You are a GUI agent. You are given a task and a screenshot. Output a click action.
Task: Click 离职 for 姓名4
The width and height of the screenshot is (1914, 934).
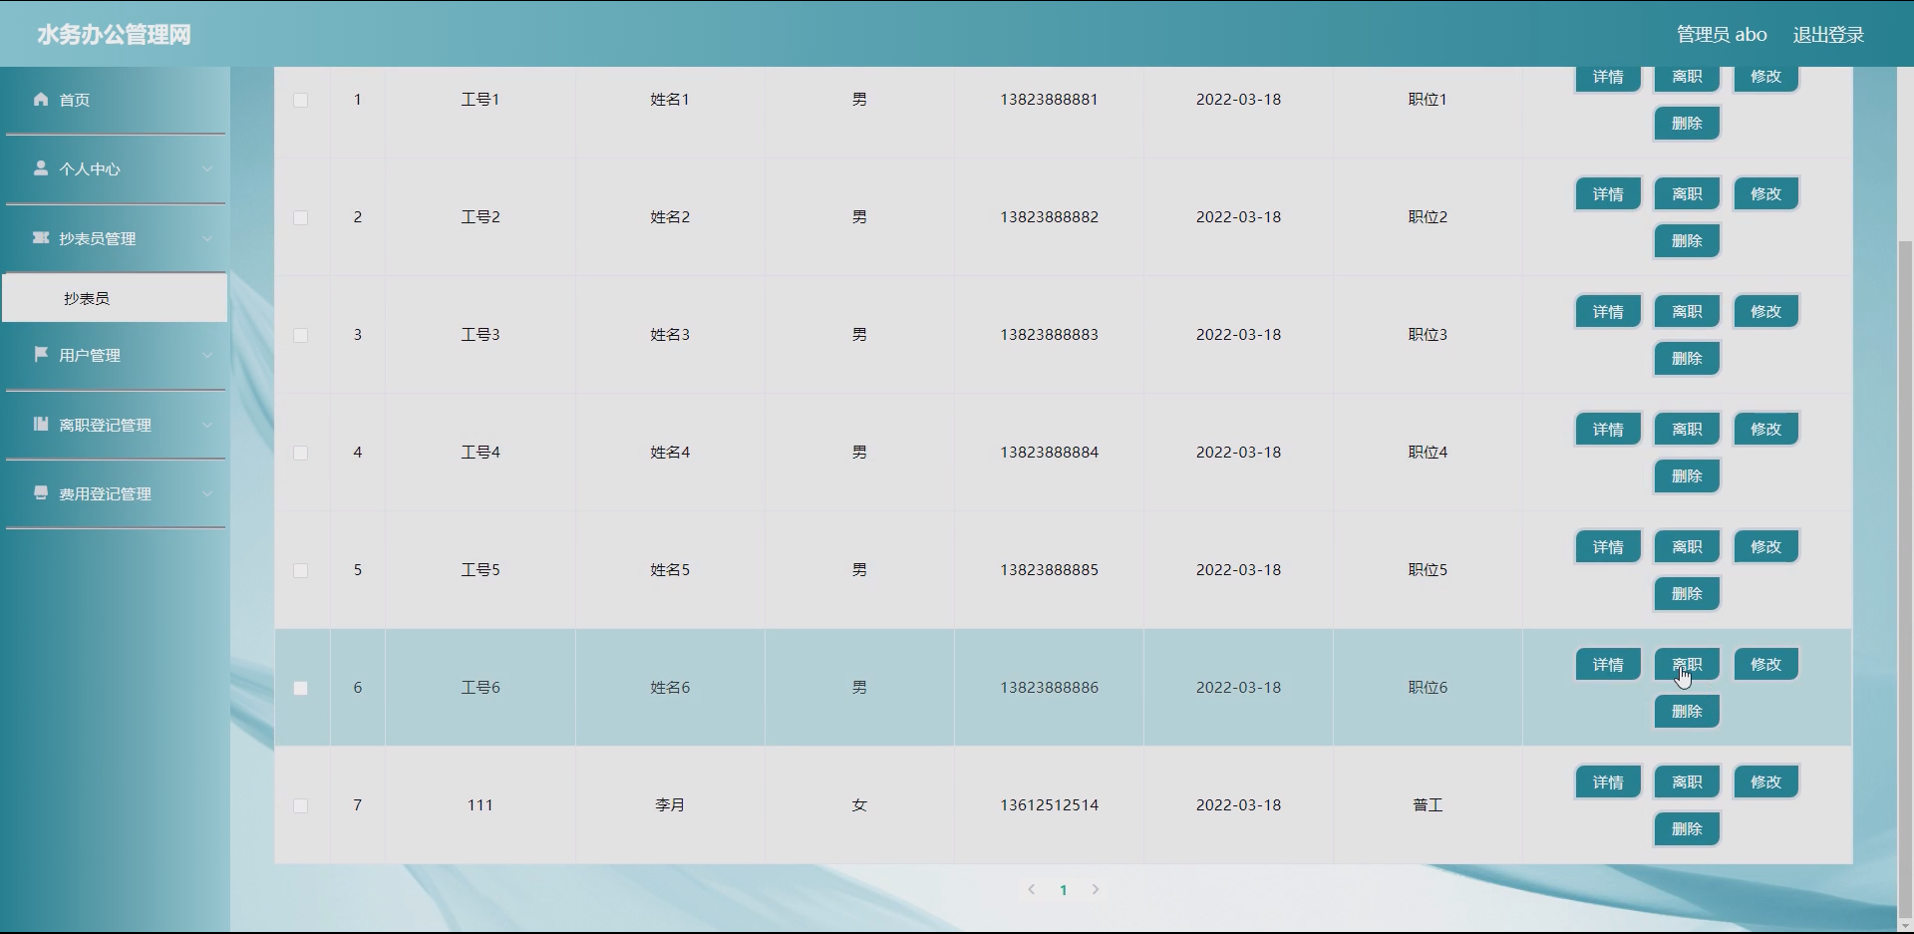click(x=1687, y=429)
